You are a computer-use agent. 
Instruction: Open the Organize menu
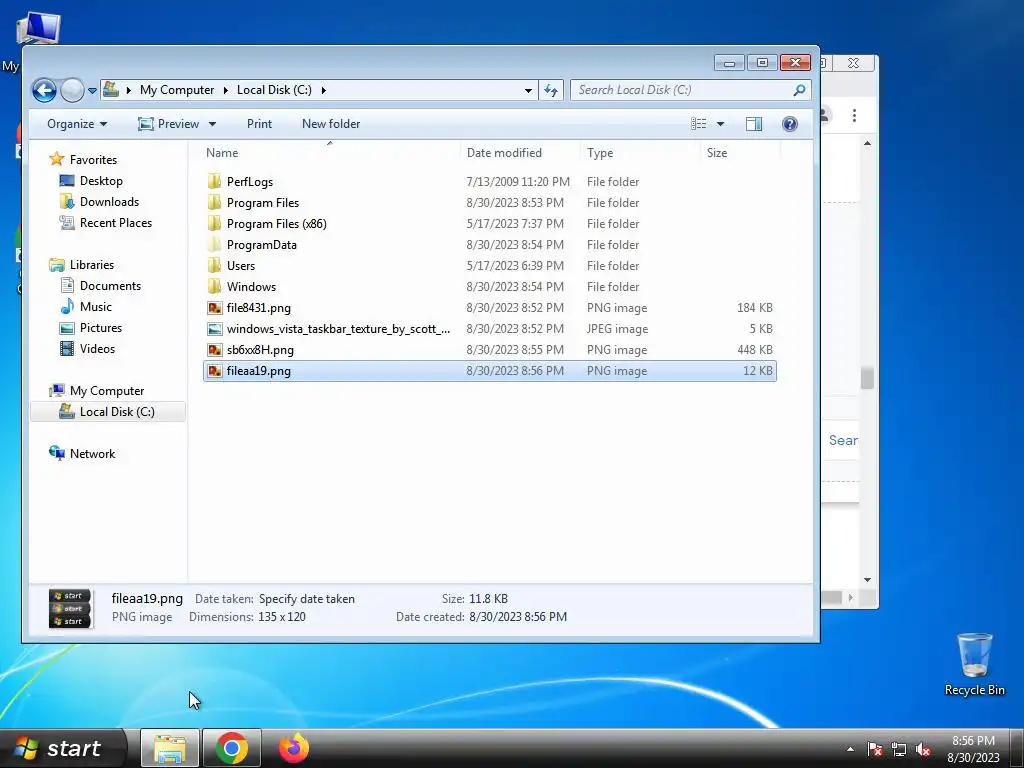(76, 124)
